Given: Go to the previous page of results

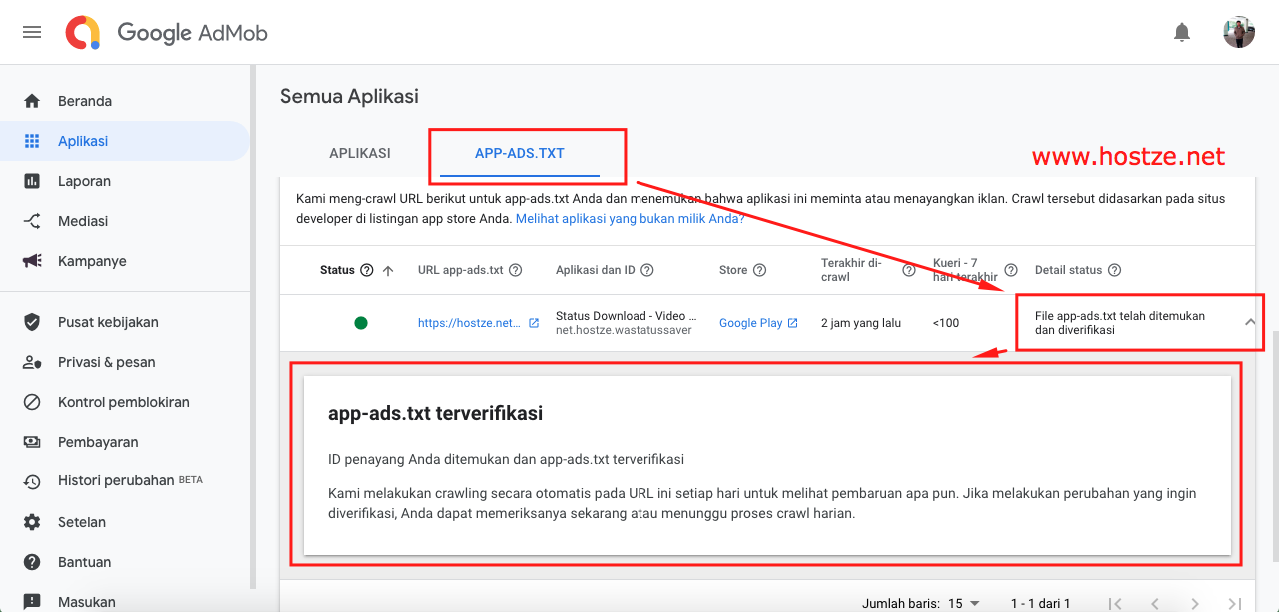Looking at the screenshot, I should pos(1155,603).
